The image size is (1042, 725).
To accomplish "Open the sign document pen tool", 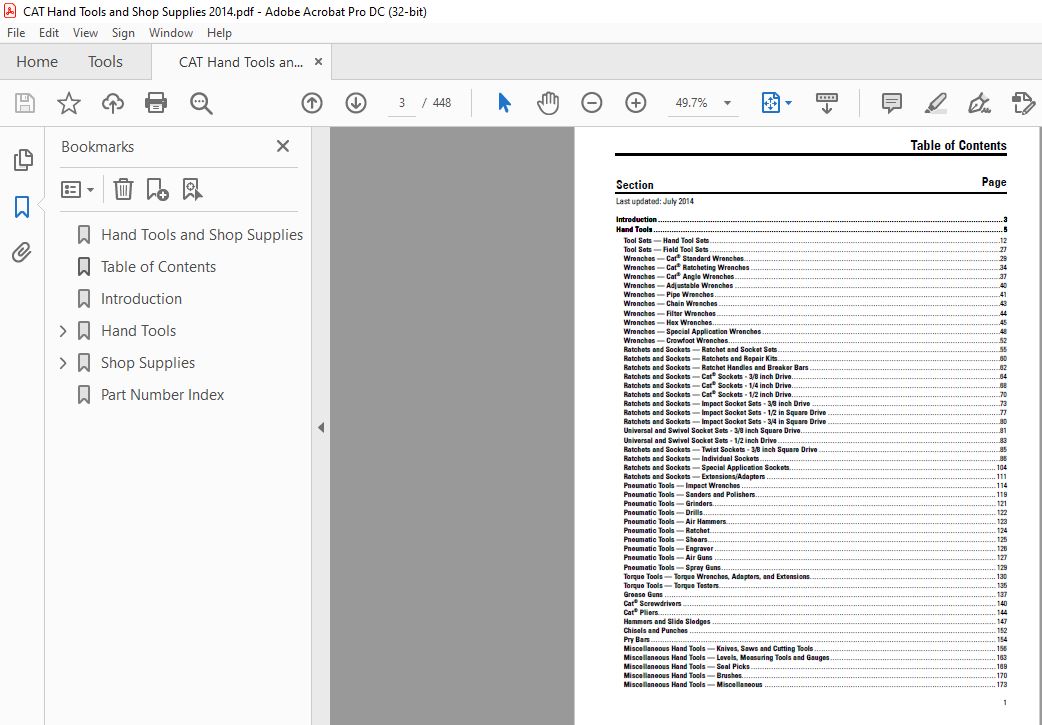I will pos(980,103).
